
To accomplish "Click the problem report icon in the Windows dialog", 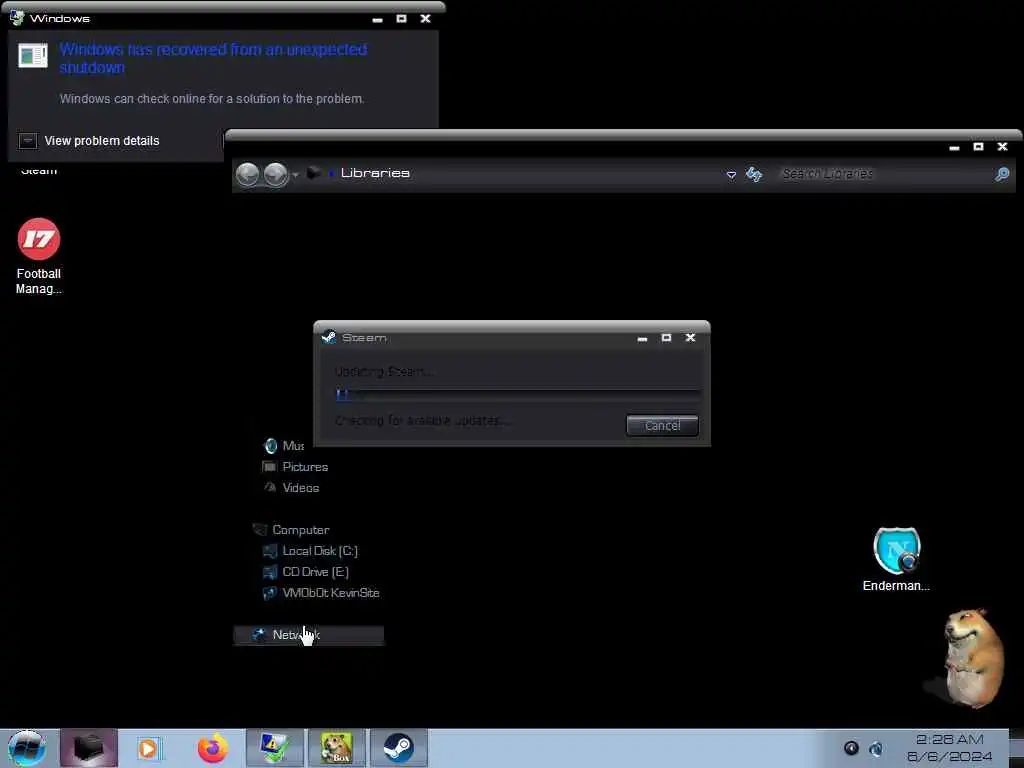I will pyautogui.click(x=33, y=56).
